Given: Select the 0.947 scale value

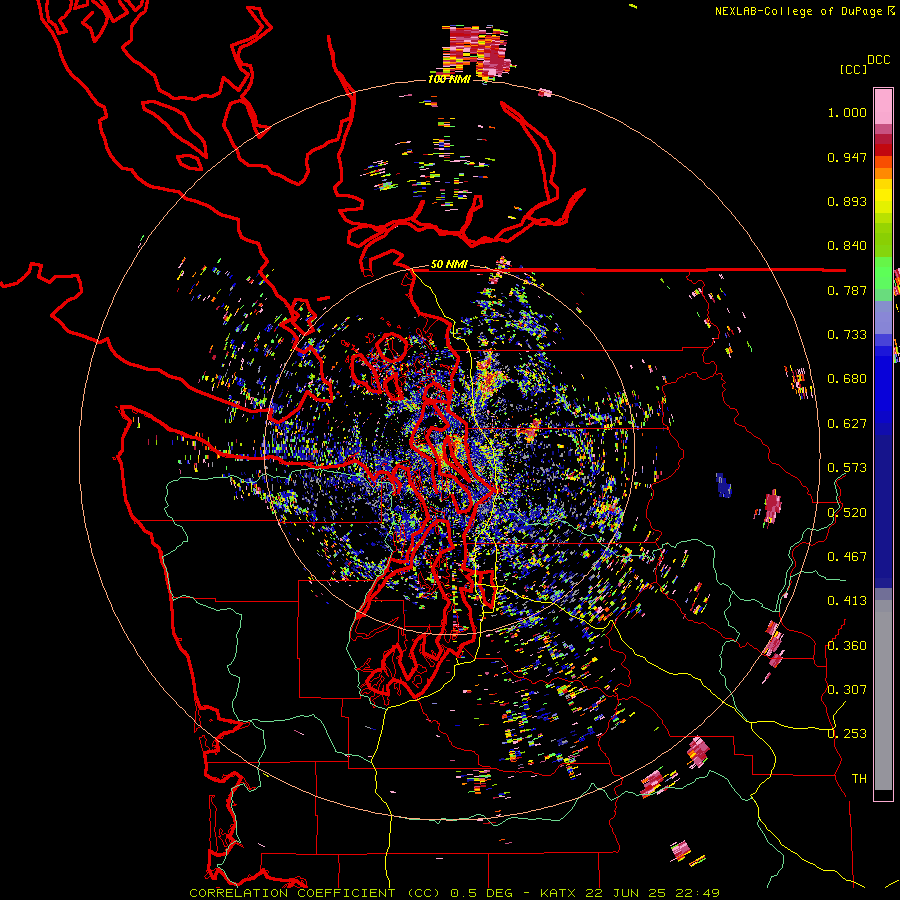Looking at the screenshot, I should coord(847,157).
